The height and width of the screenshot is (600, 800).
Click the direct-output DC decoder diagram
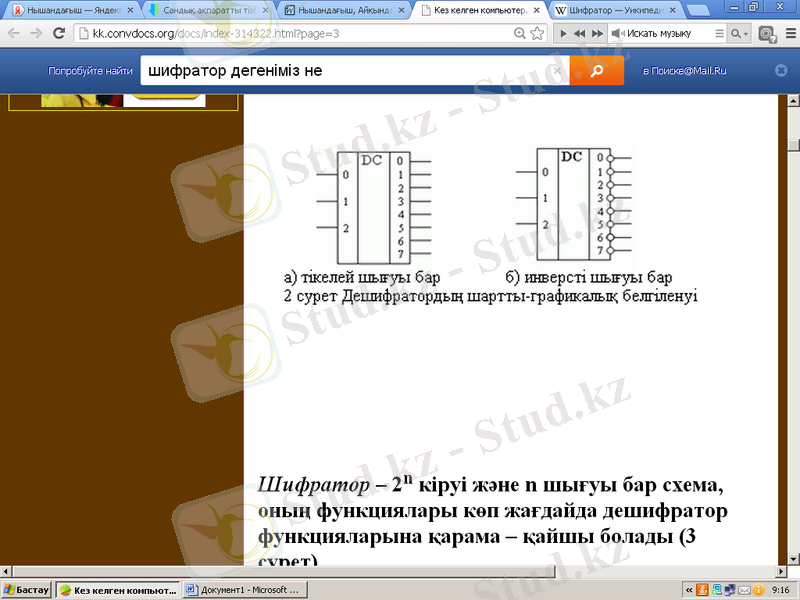coord(373,206)
